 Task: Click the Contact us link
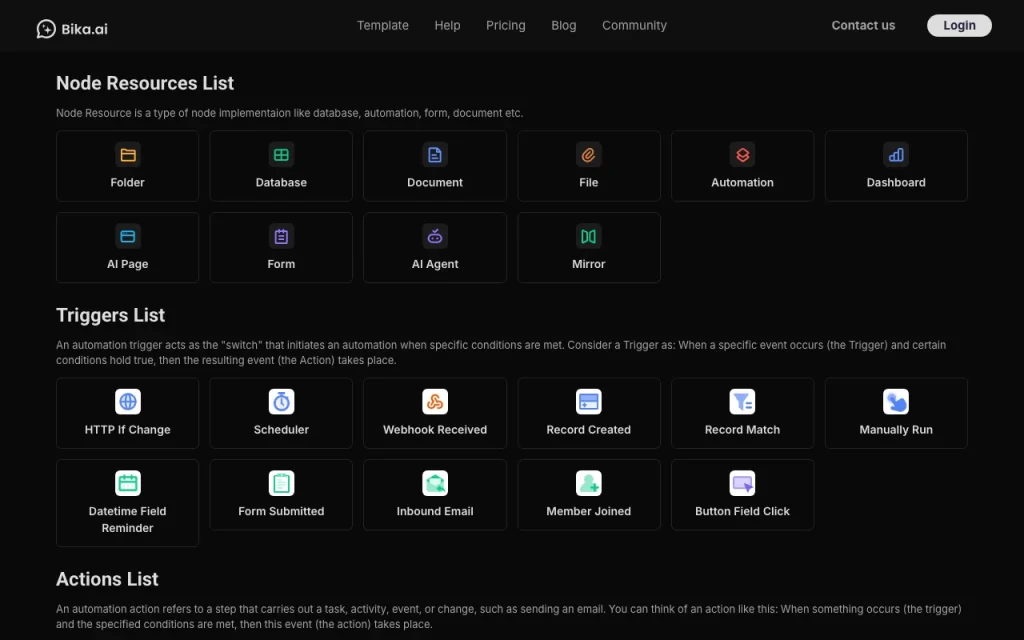(863, 25)
